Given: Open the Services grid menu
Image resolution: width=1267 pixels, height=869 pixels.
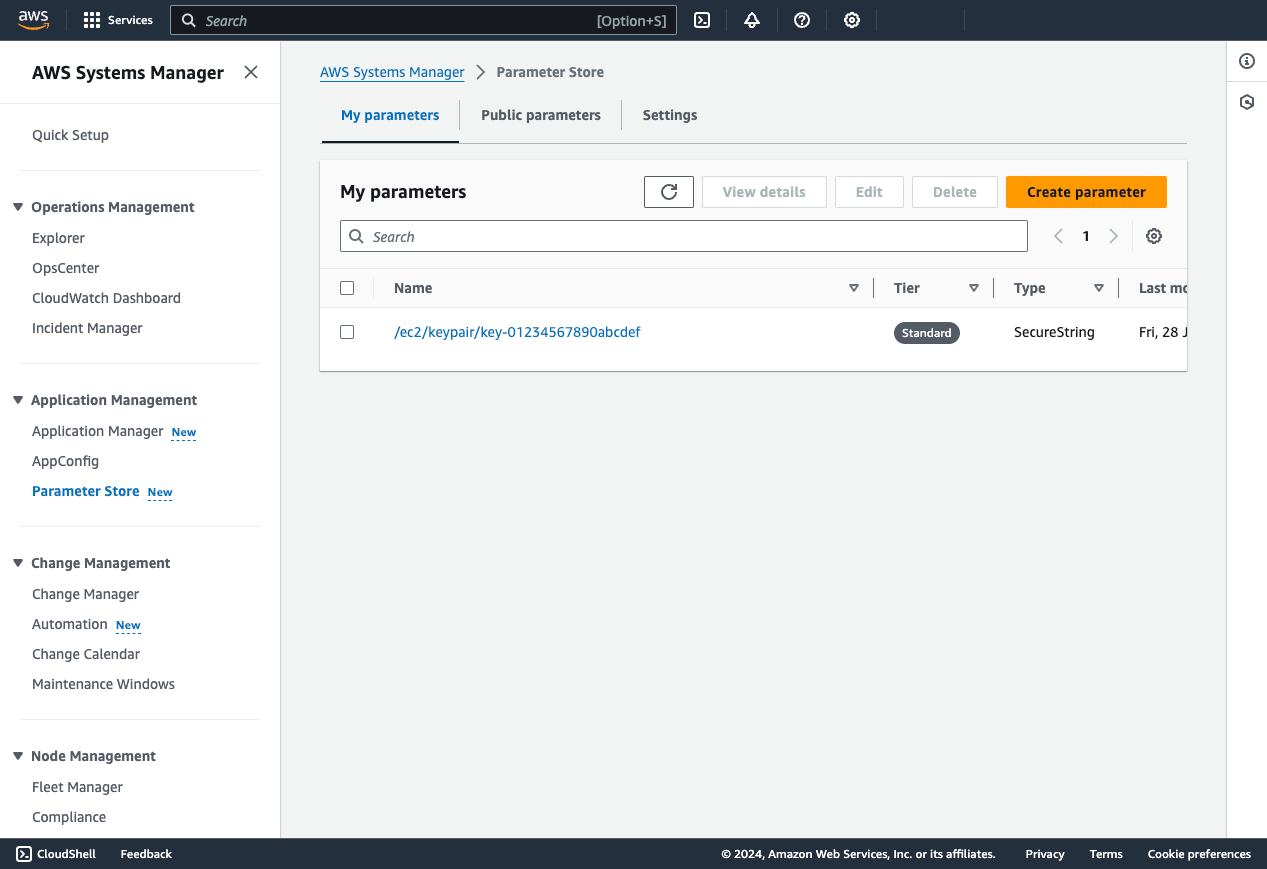Looking at the screenshot, I should 117,20.
